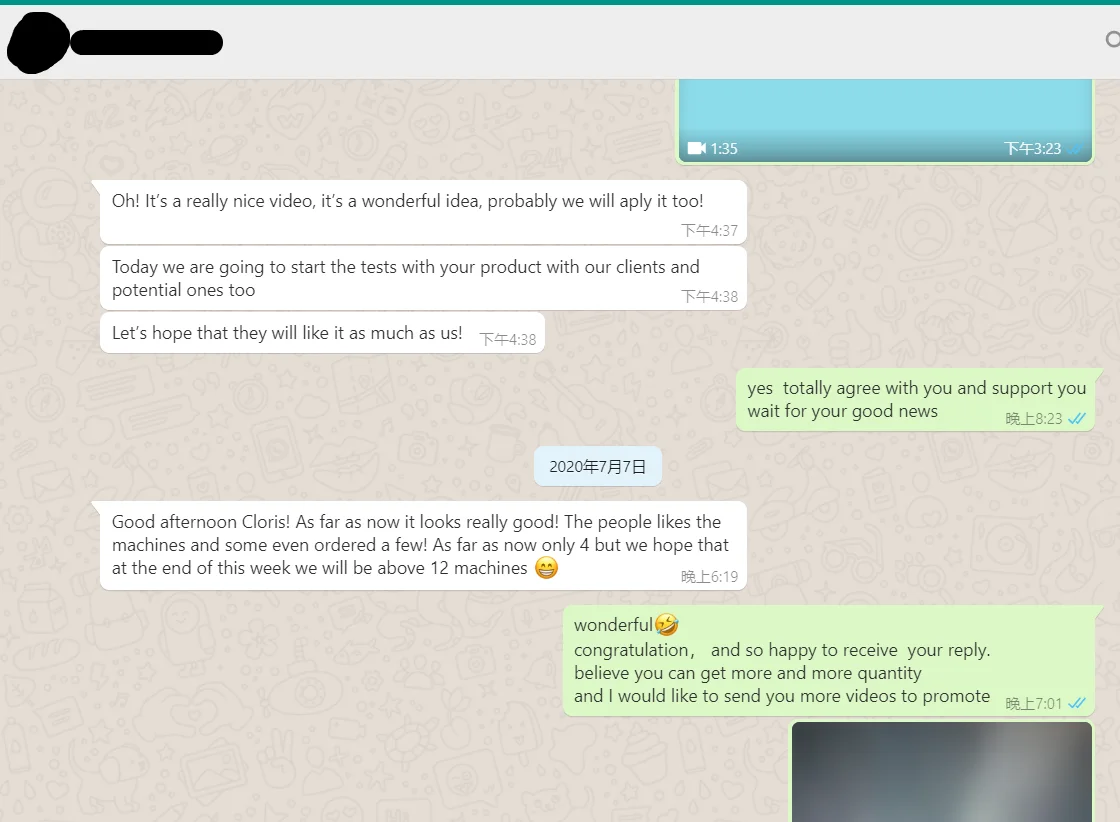Open the redacted contact profile avatar
The height and width of the screenshot is (822, 1120).
pyautogui.click(x=37, y=43)
